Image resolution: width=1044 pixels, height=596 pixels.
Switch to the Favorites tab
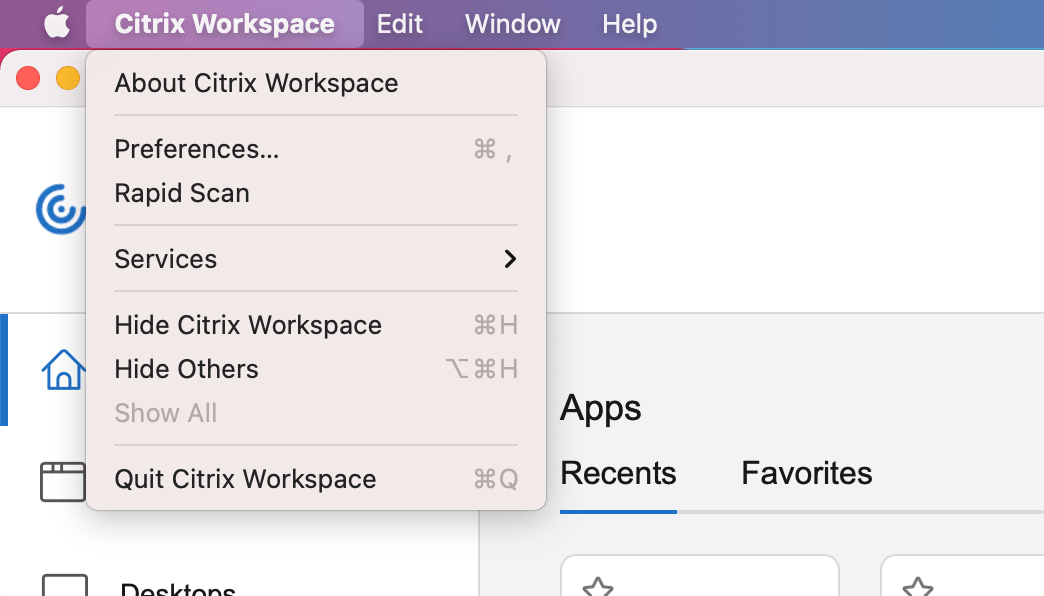tap(806, 472)
